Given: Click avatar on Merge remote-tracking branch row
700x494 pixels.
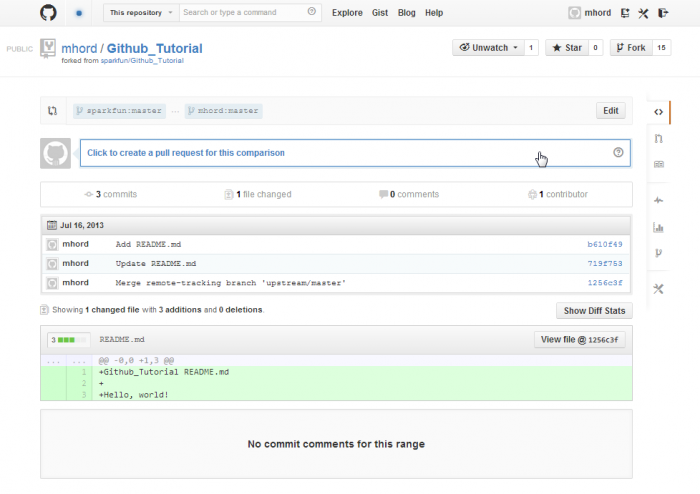Looking at the screenshot, I should pos(52,283).
